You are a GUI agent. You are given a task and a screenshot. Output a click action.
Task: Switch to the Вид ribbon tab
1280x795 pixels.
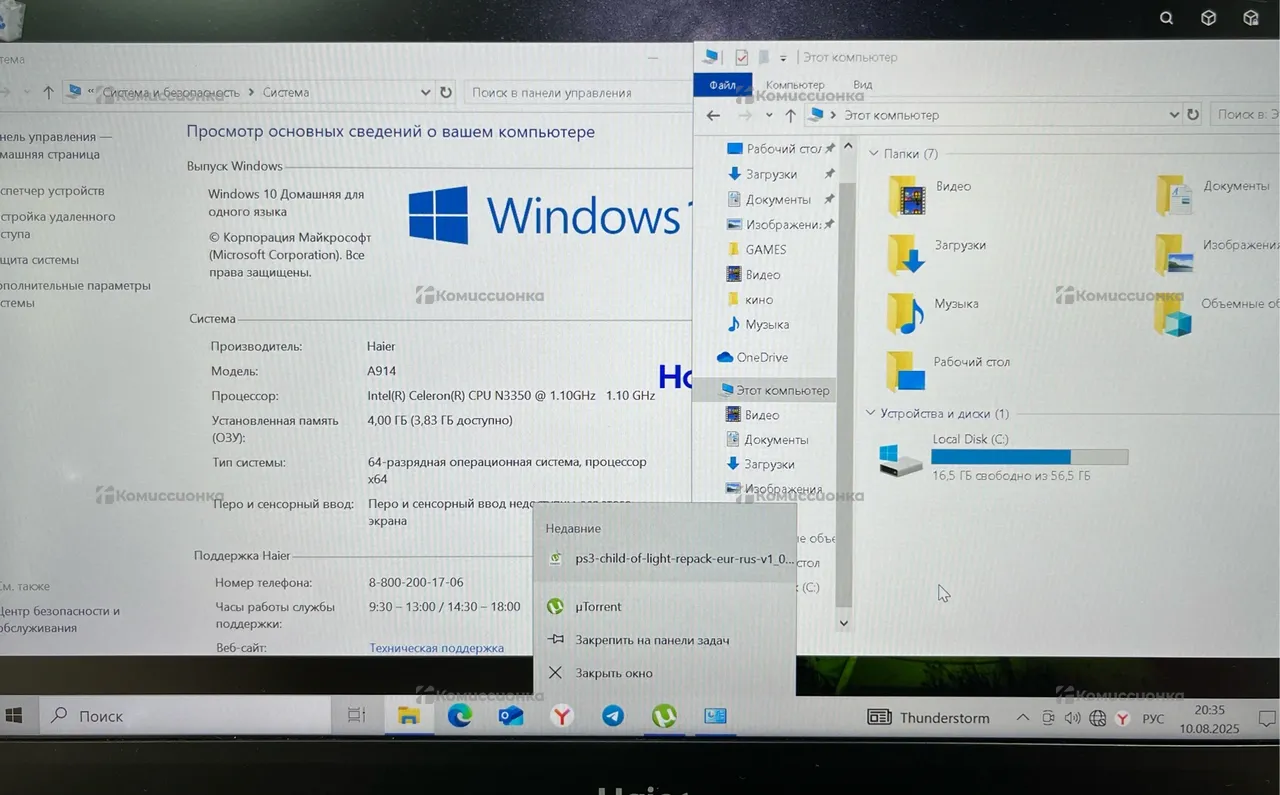[x=862, y=85]
